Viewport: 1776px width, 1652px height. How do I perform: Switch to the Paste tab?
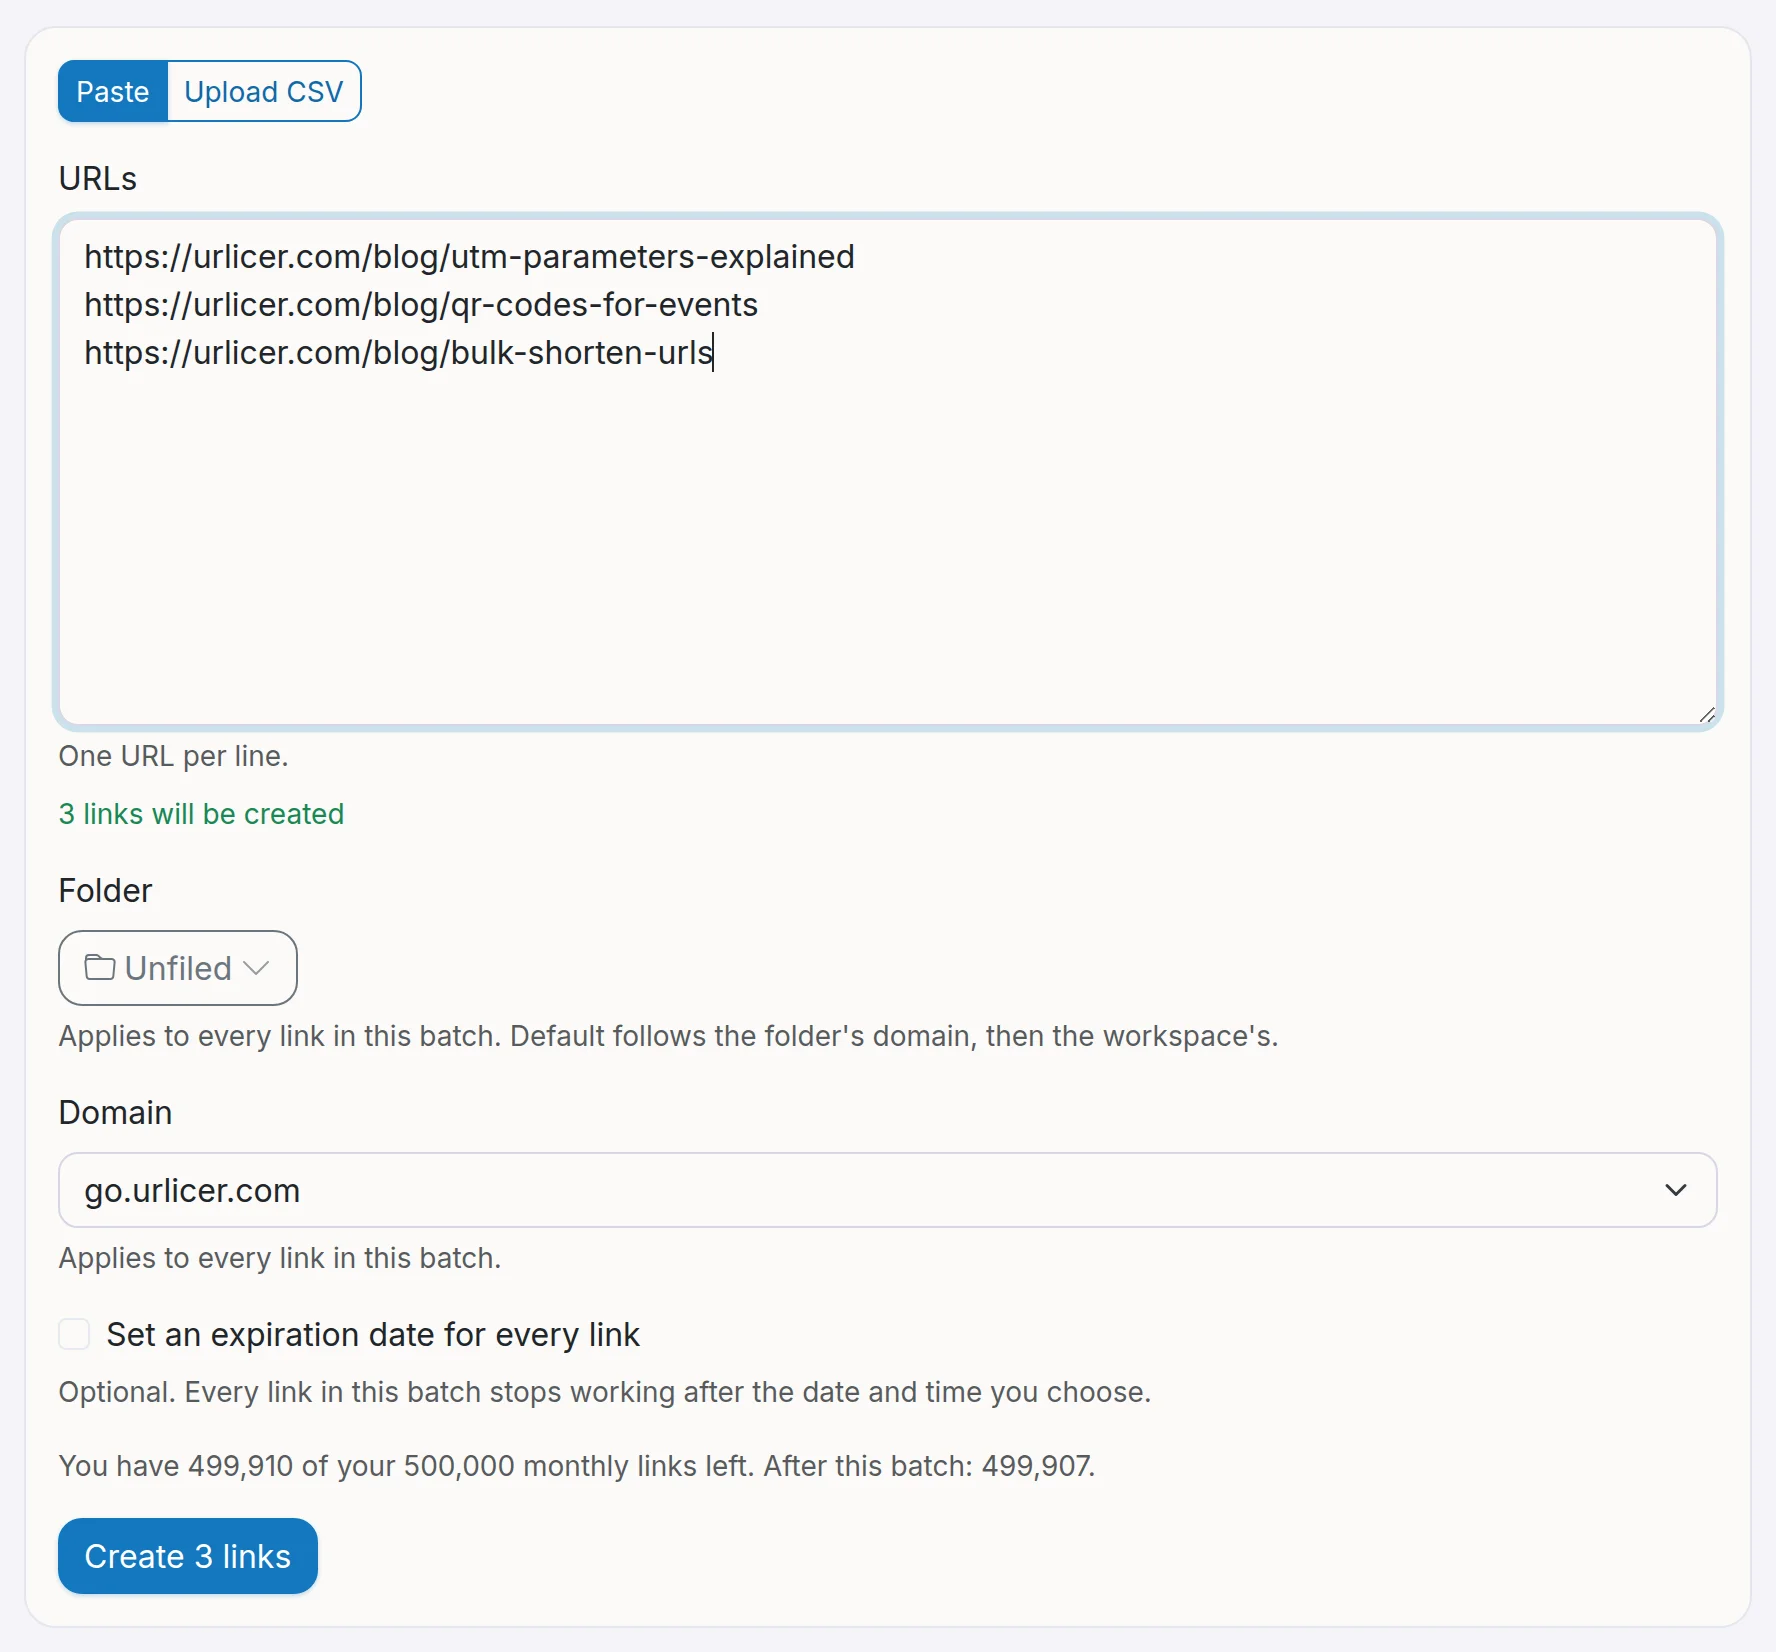pos(113,92)
